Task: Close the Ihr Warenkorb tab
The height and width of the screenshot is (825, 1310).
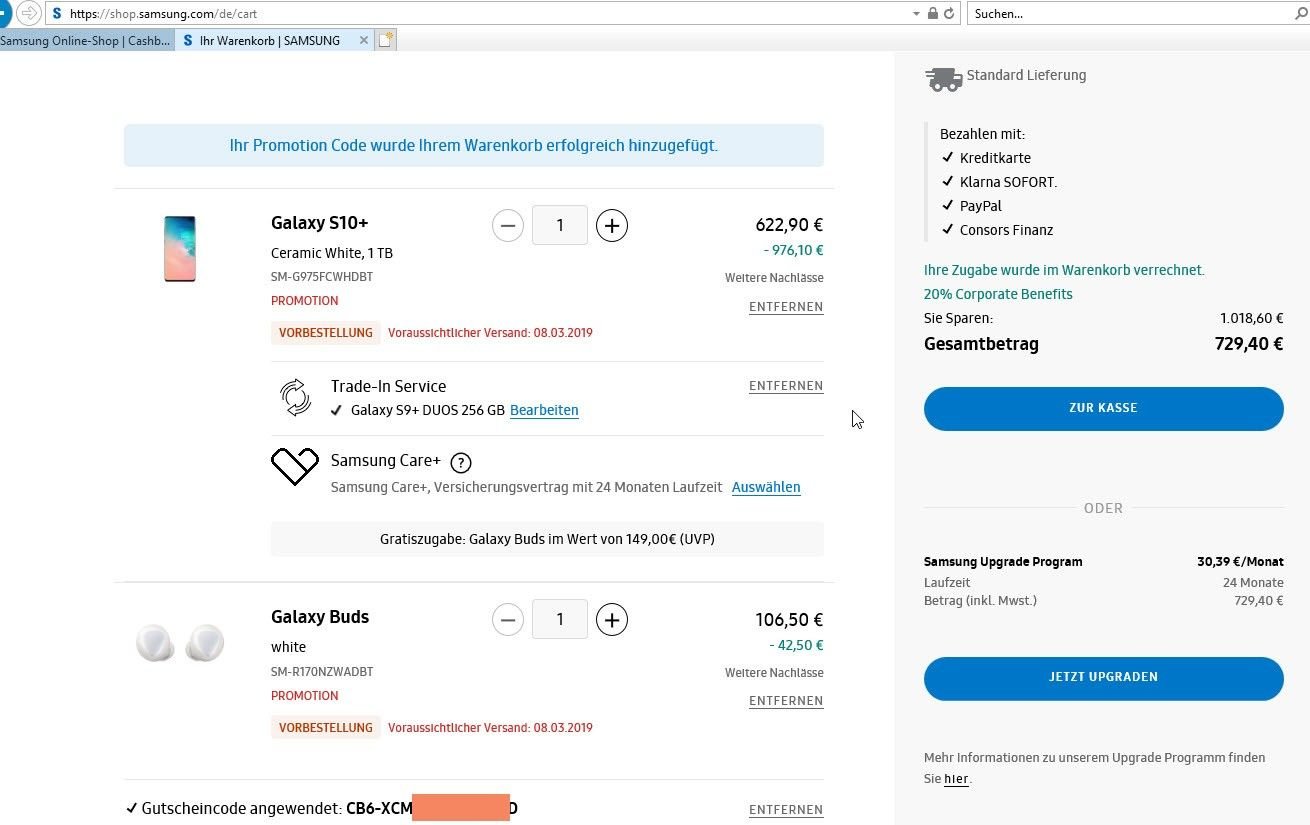Action: tap(364, 41)
